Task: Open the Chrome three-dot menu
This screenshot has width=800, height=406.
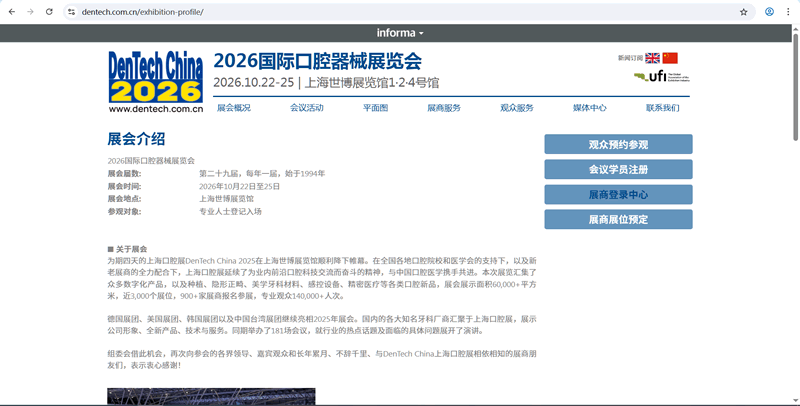Action: tap(788, 12)
